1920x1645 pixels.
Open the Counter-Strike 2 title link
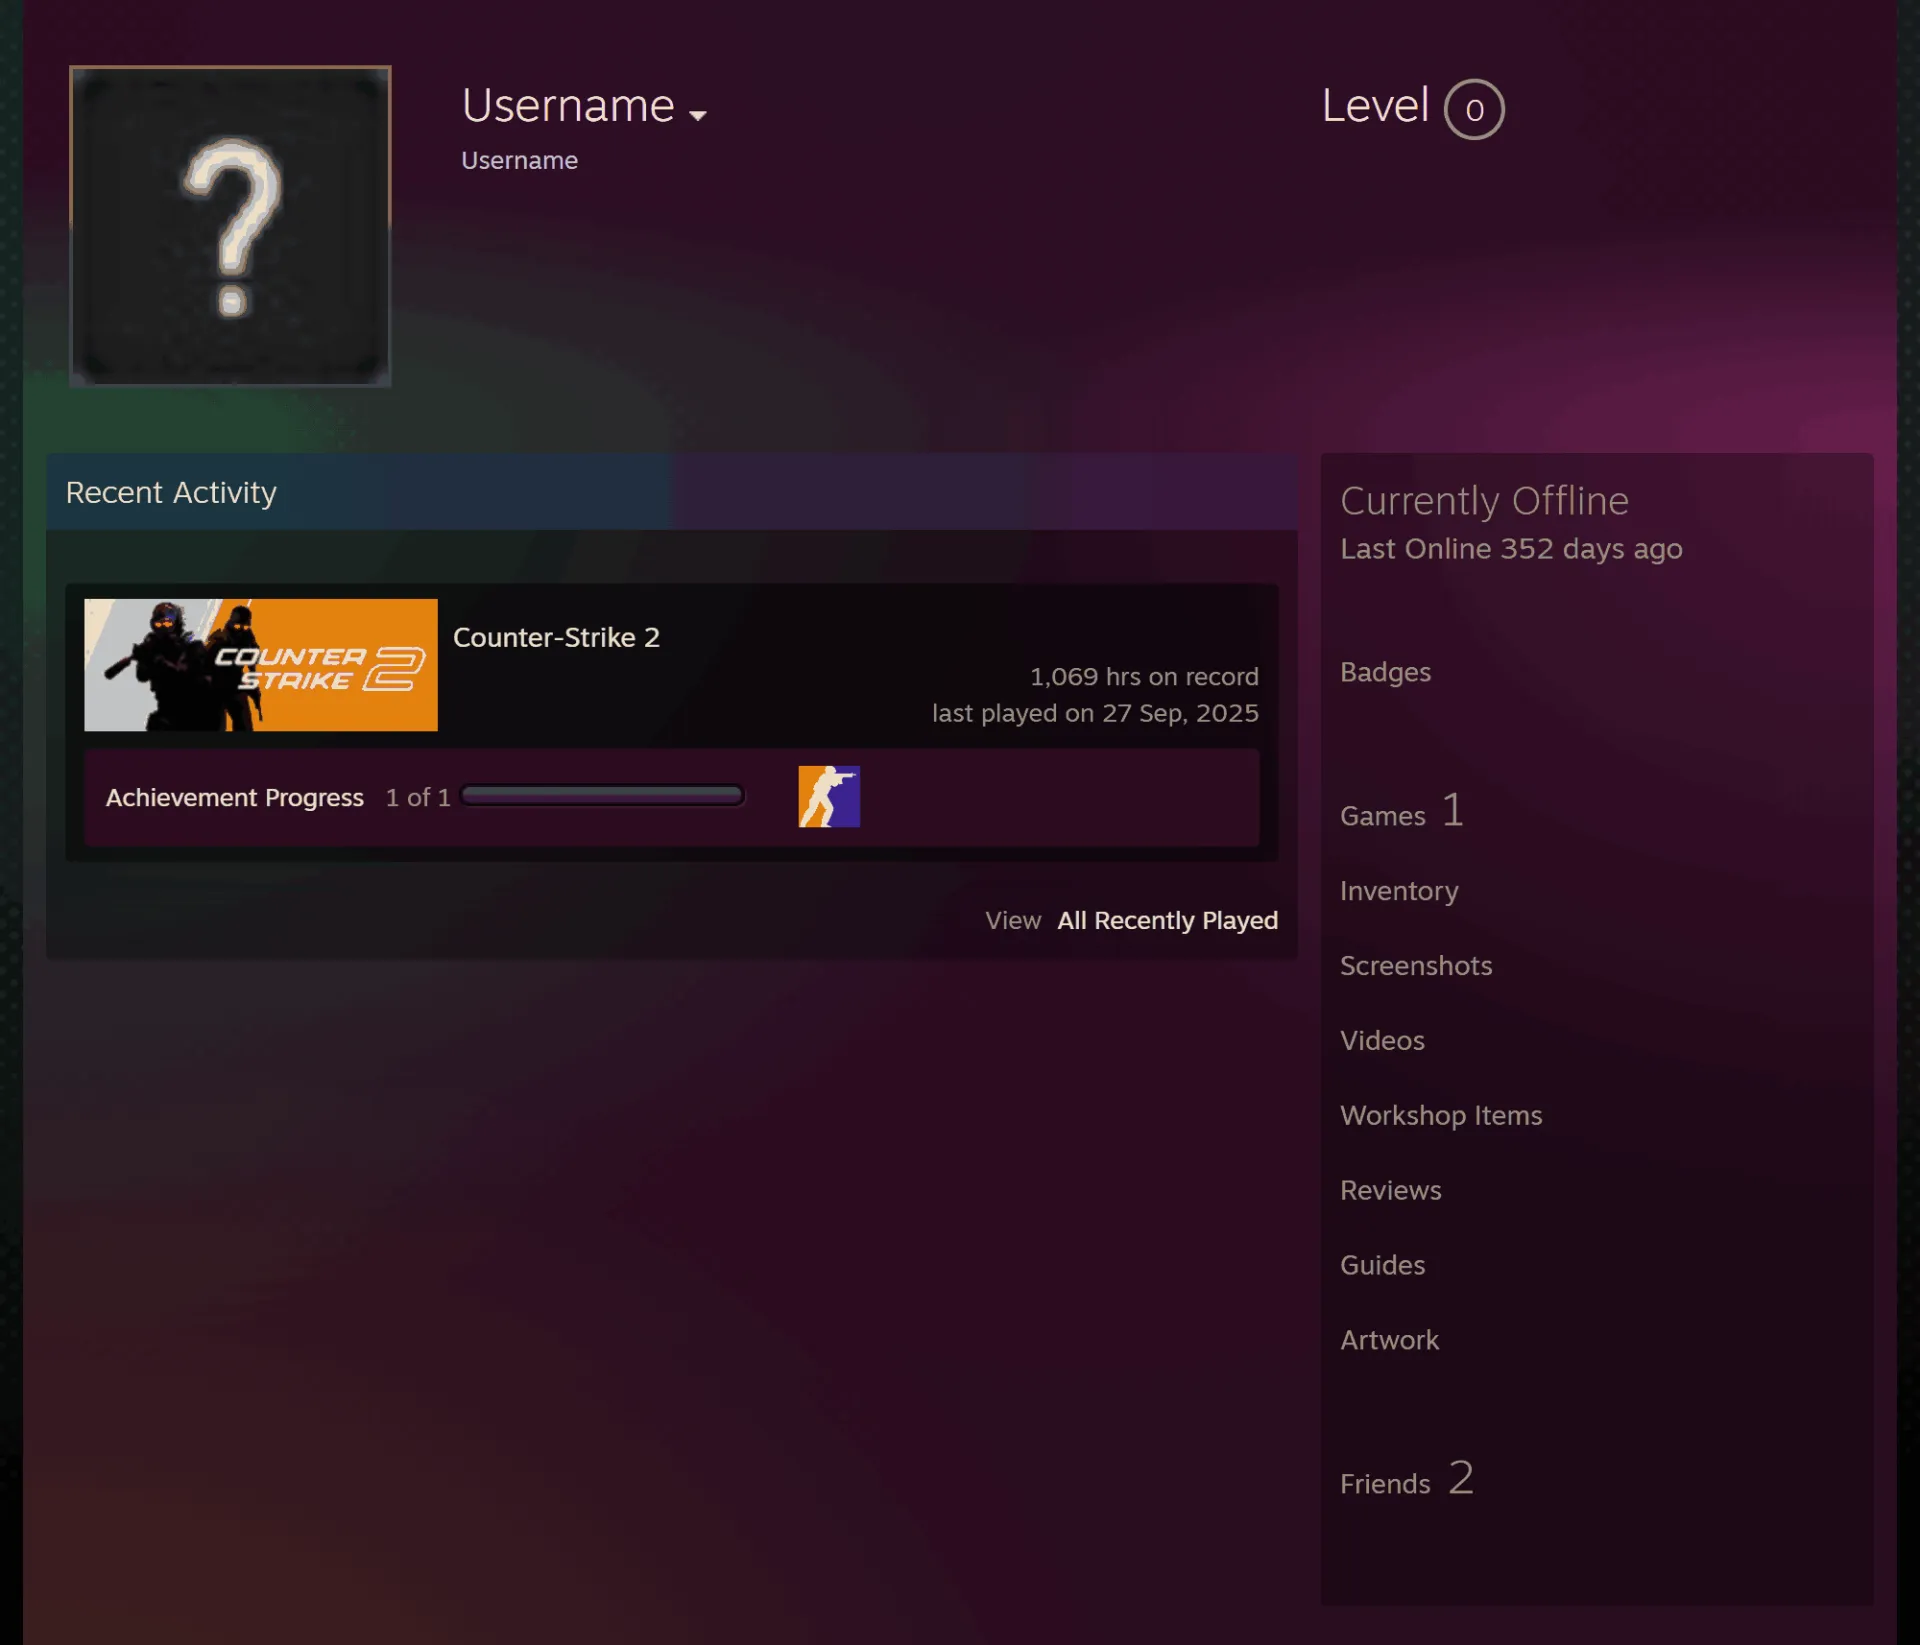[x=556, y=637]
